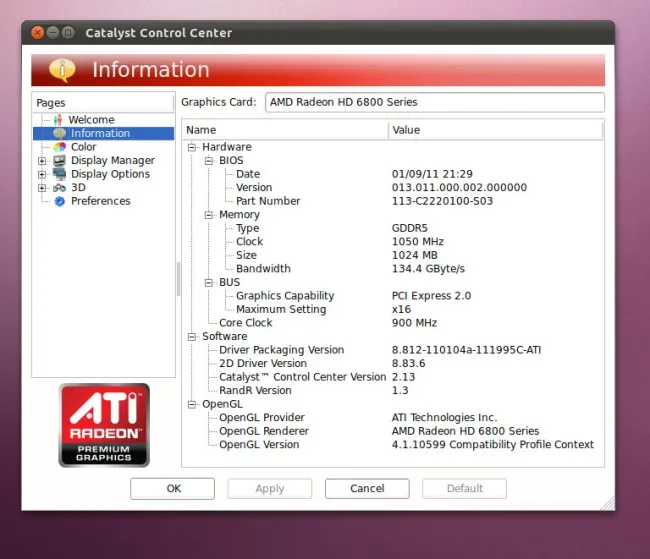Open Preferences via its gear icon
650x559 pixels.
[60, 201]
